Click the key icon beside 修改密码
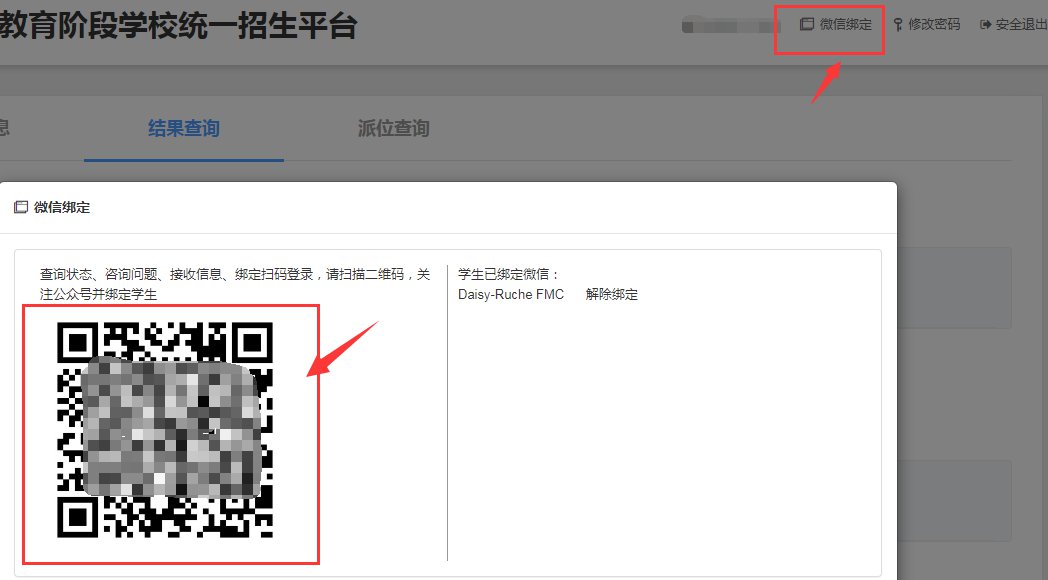 (x=898, y=25)
